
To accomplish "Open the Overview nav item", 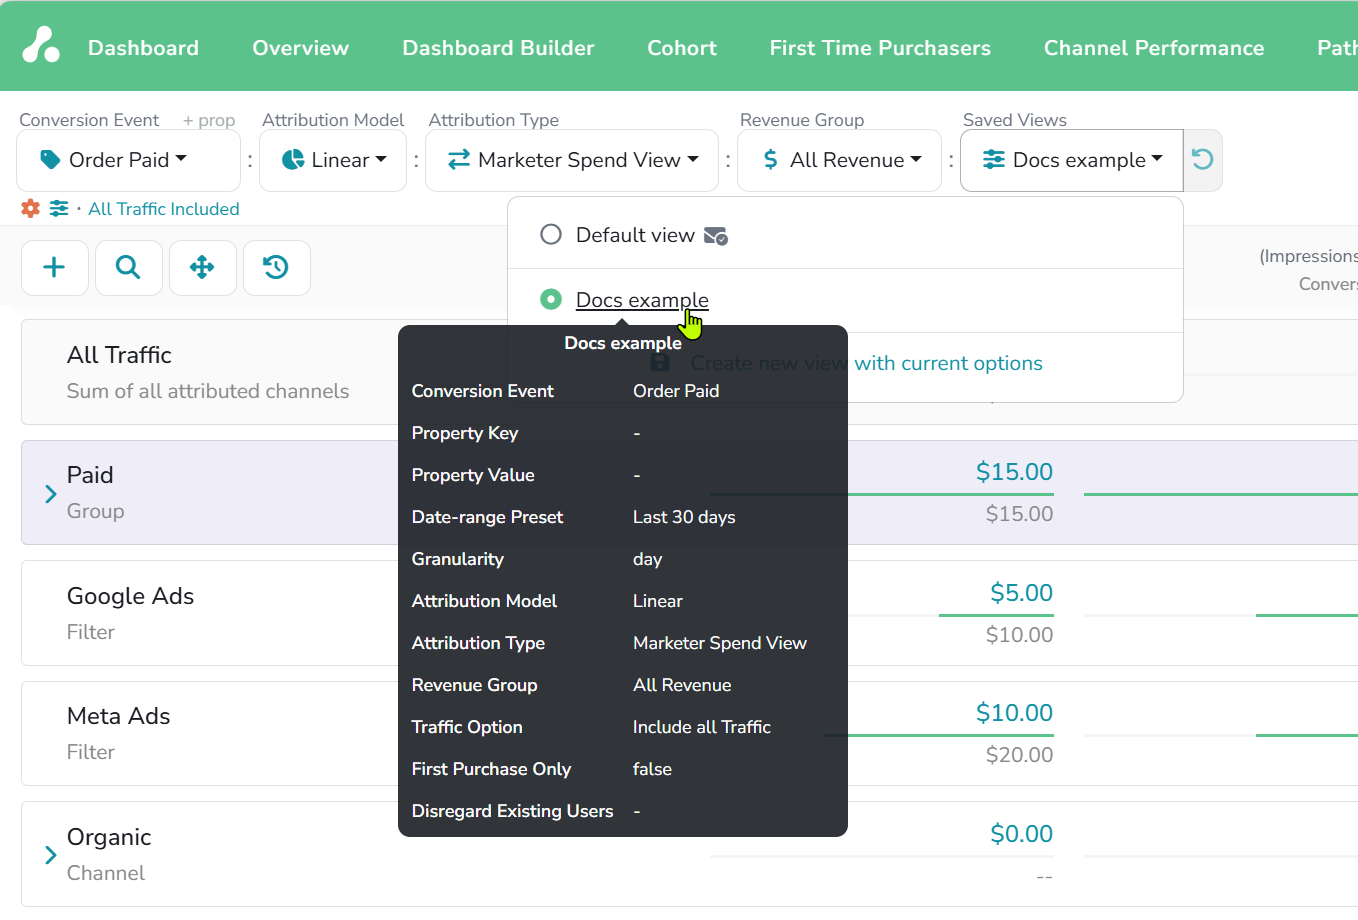I will [300, 48].
